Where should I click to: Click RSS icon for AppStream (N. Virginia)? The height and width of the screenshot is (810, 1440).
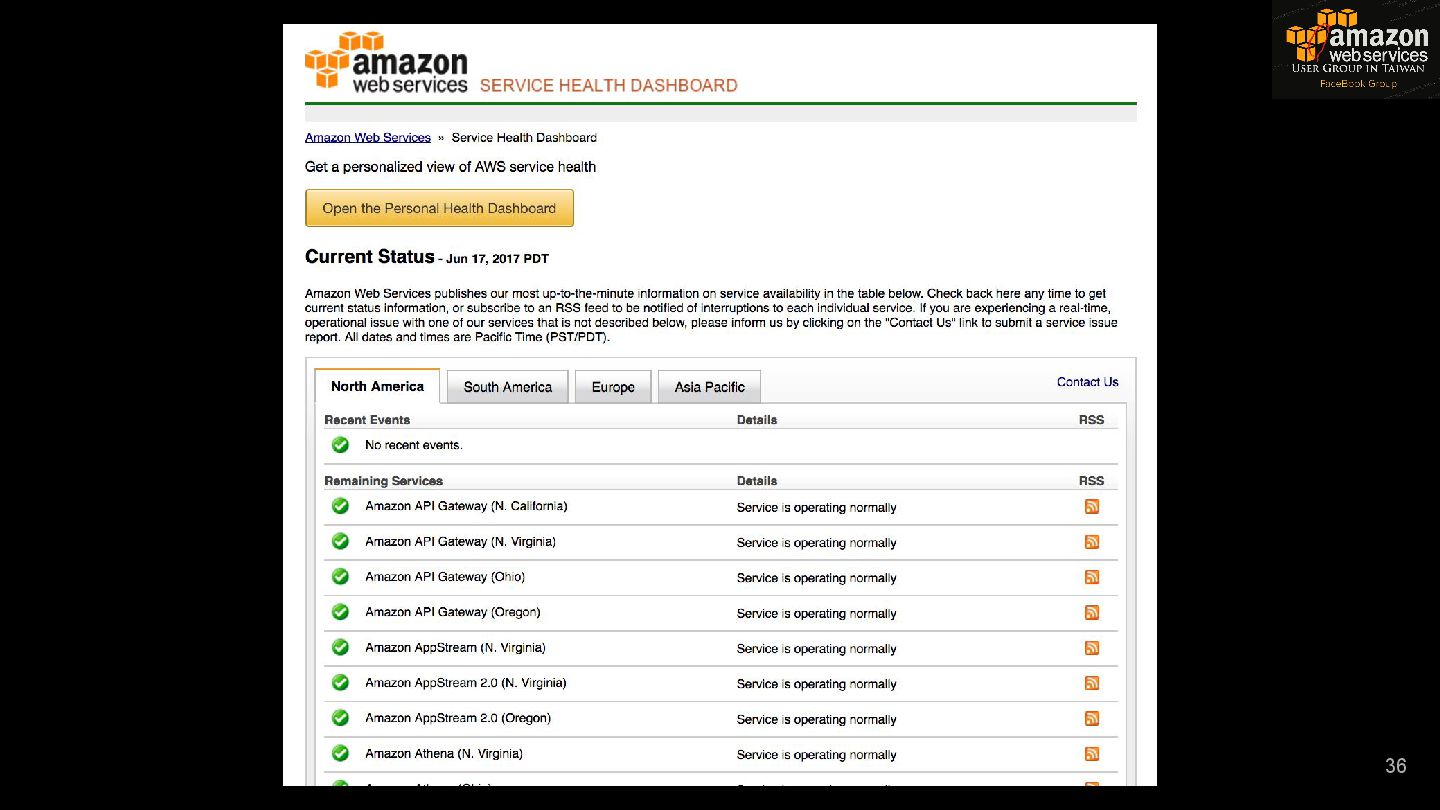pyautogui.click(x=1091, y=648)
